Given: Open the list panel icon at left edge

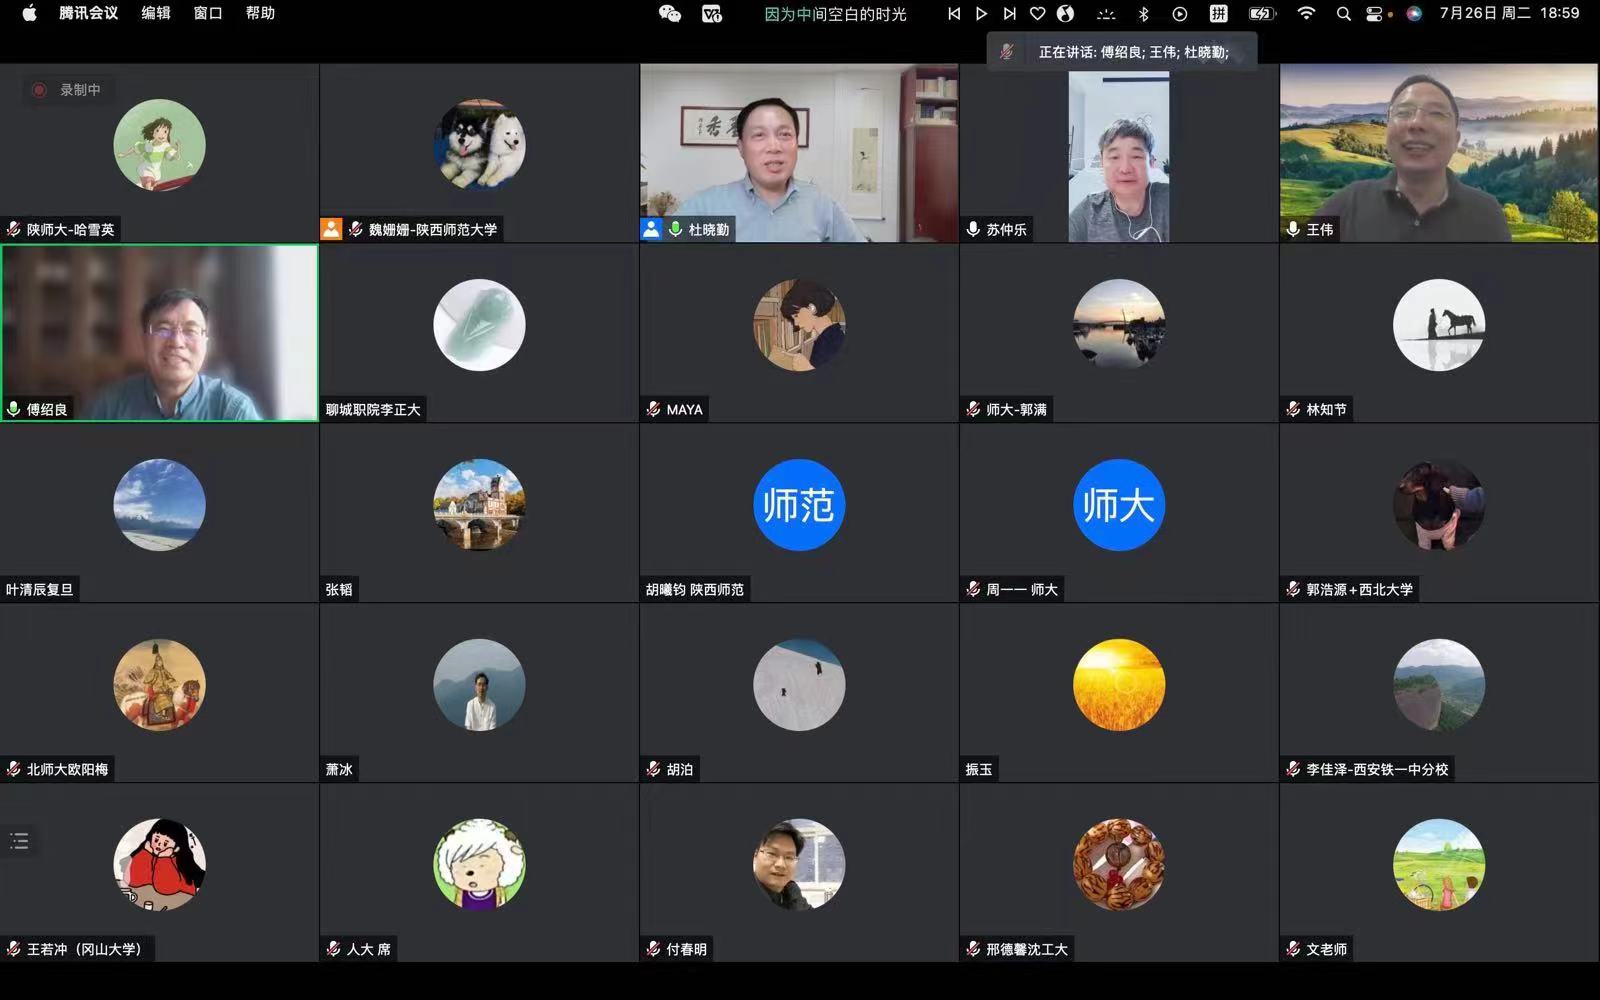Looking at the screenshot, I should point(19,841).
